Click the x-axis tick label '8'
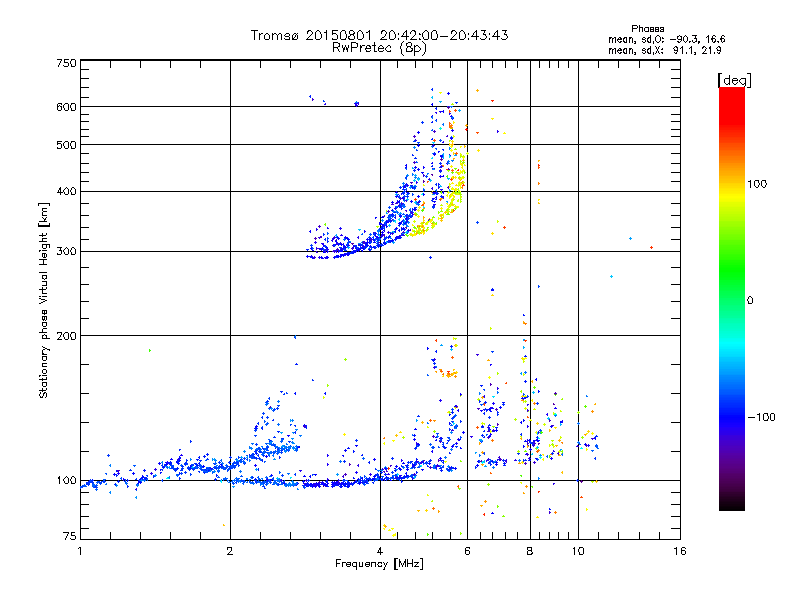800x600 pixels. [530, 551]
